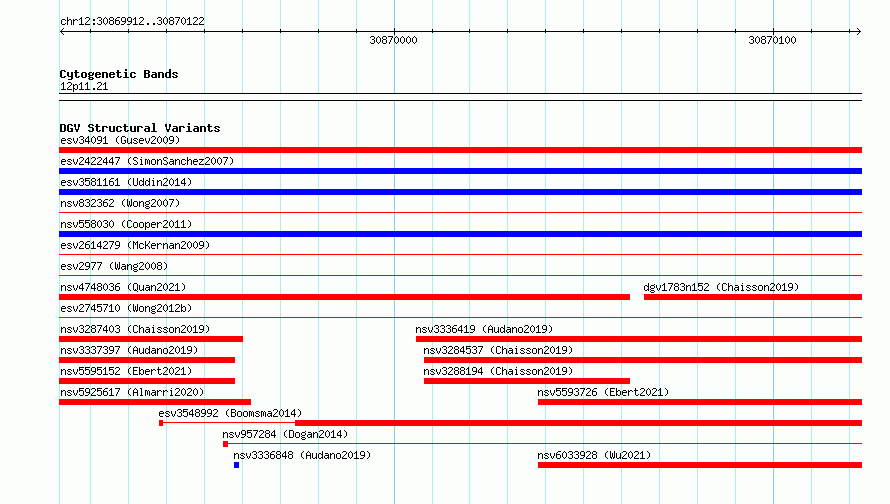Click the red bar of nsv4748036

(x=345, y=297)
